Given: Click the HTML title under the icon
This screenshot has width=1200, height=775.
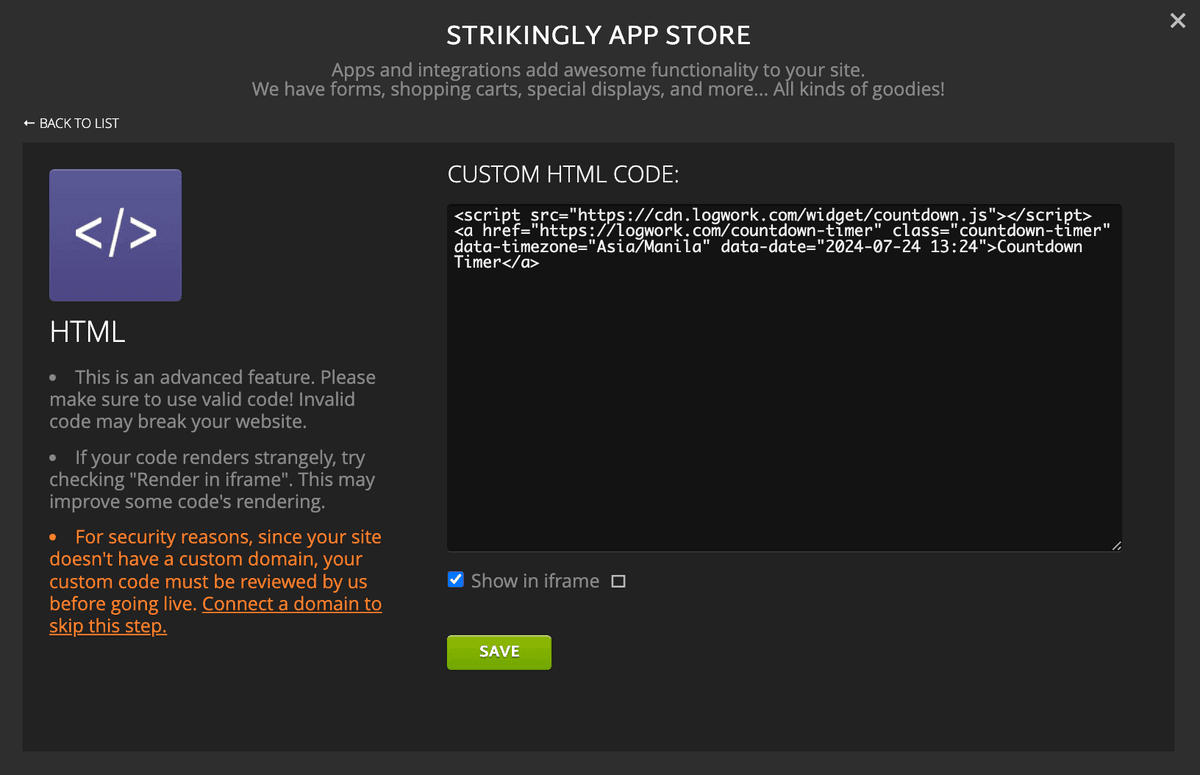Looking at the screenshot, I should point(87,332).
